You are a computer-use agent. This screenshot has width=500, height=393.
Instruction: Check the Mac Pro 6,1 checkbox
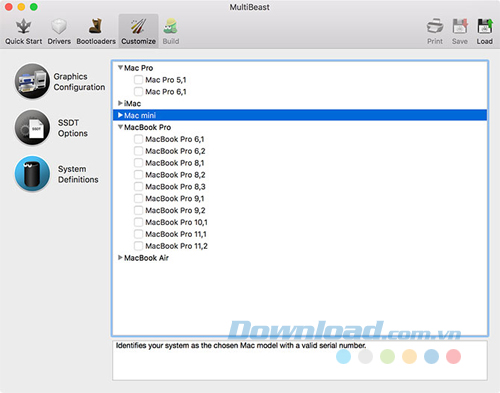pyautogui.click(x=138, y=91)
